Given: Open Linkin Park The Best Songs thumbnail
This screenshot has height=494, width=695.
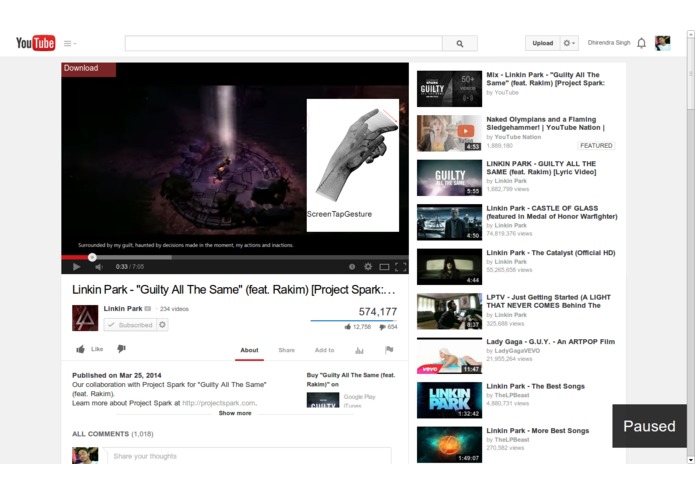Looking at the screenshot, I should (x=449, y=400).
